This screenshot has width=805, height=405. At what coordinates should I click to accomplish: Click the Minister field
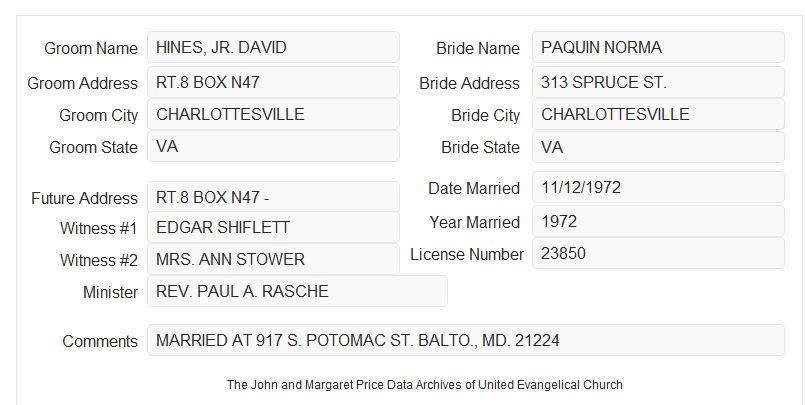[297, 291]
